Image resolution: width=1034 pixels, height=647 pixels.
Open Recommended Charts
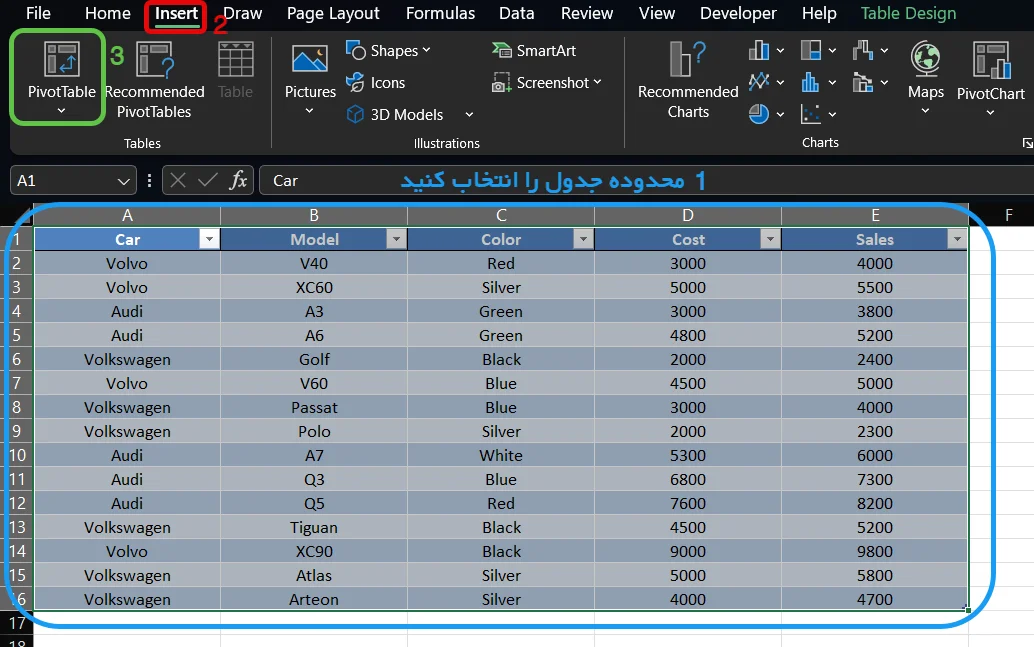(x=688, y=79)
